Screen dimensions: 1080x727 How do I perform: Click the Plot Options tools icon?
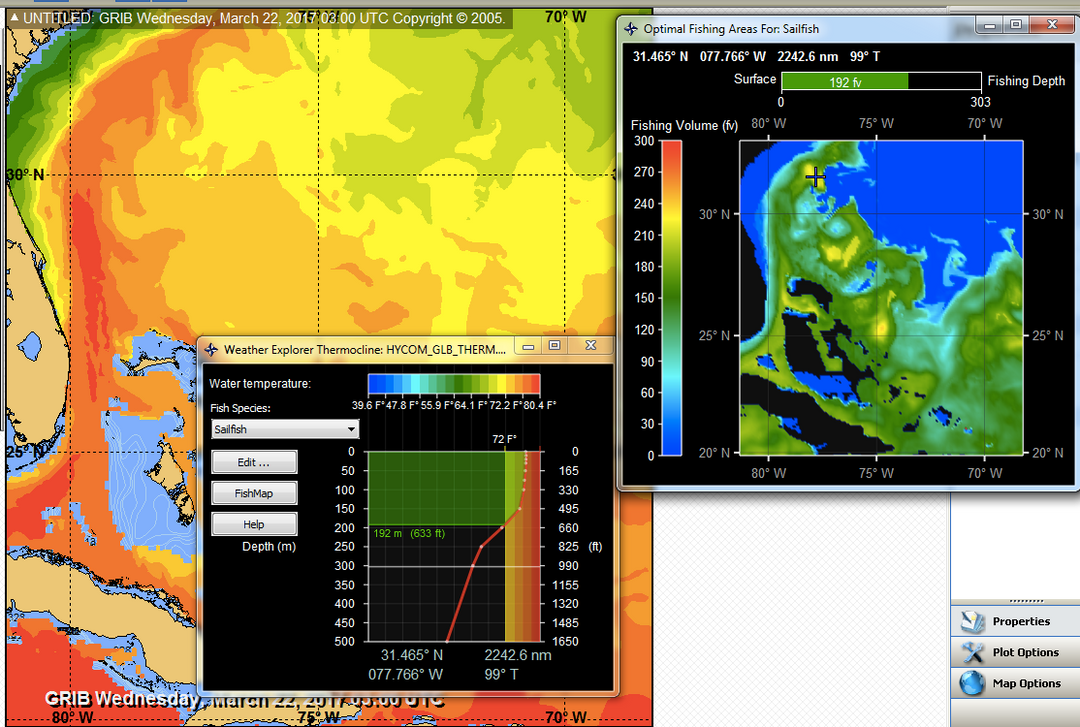(973, 653)
